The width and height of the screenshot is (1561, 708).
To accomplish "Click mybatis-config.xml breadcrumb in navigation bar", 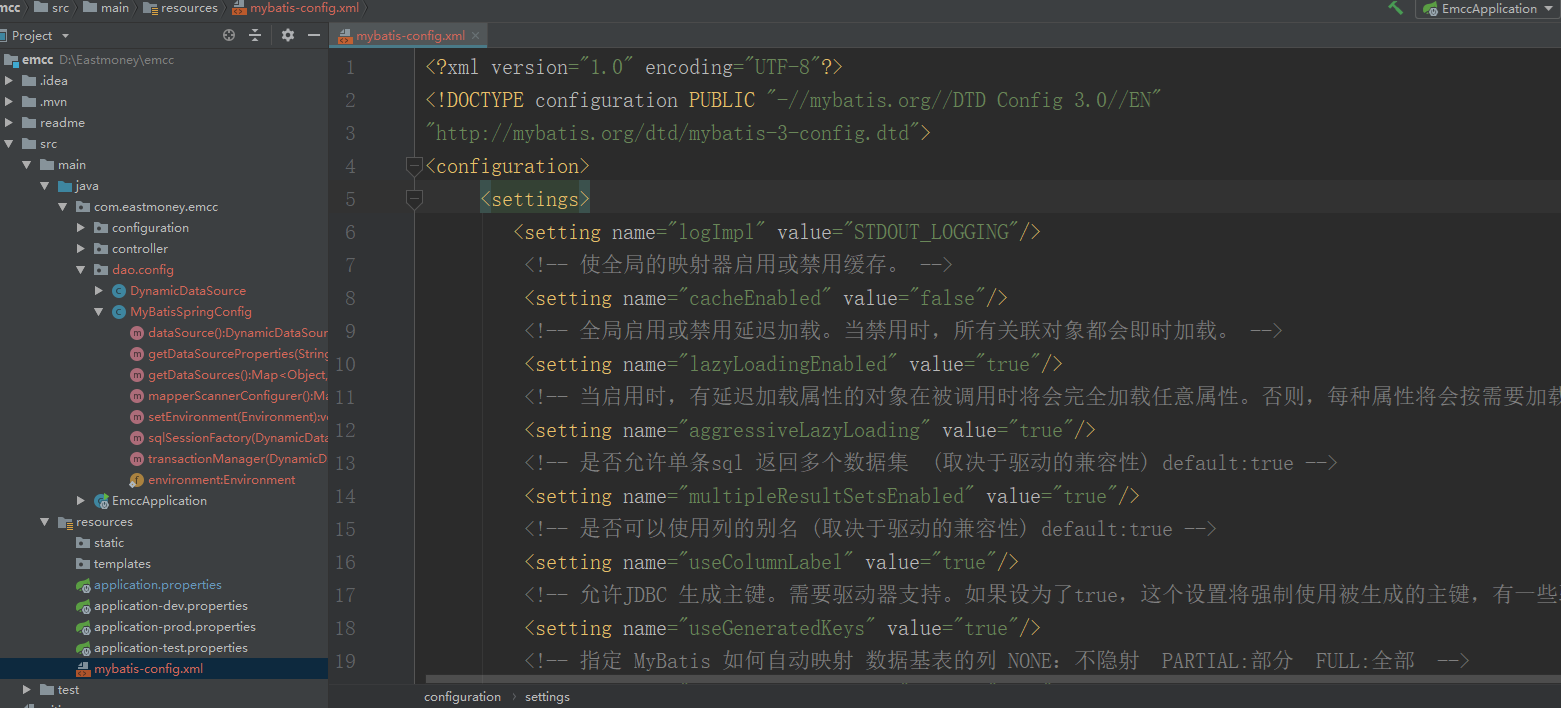I will coord(296,8).
